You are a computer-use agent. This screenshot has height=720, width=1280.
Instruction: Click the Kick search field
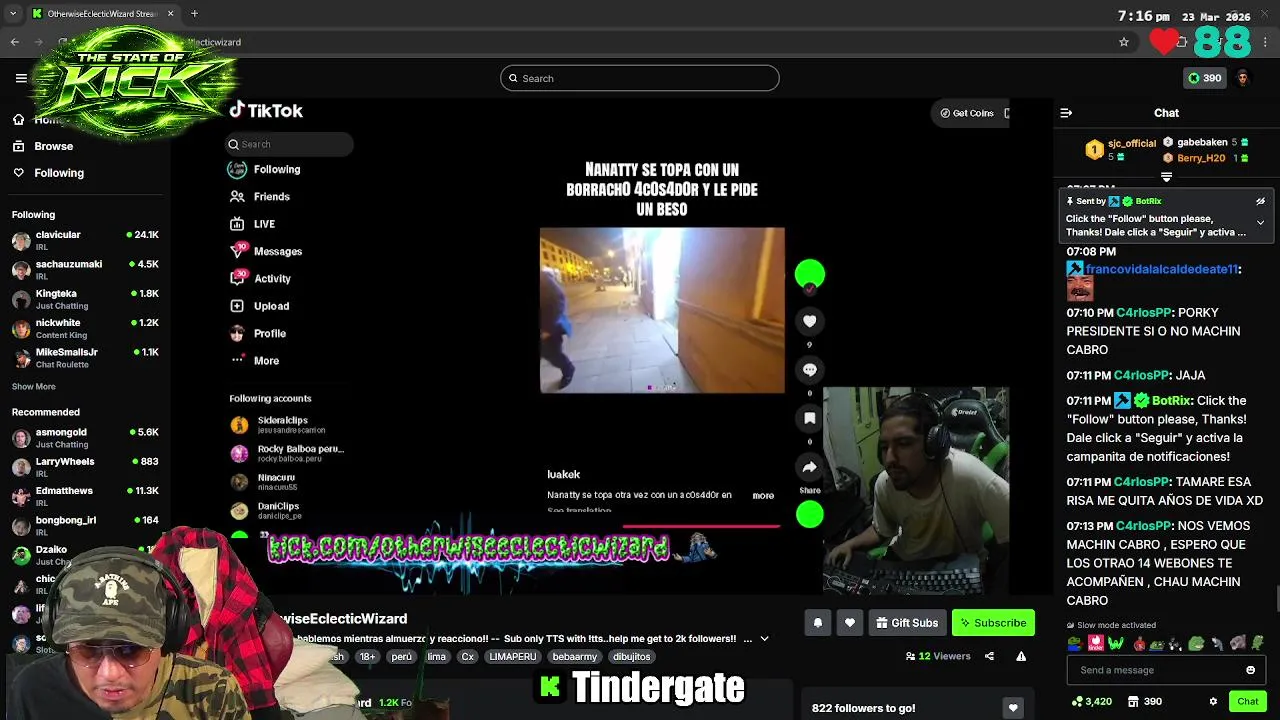coord(640,78)
